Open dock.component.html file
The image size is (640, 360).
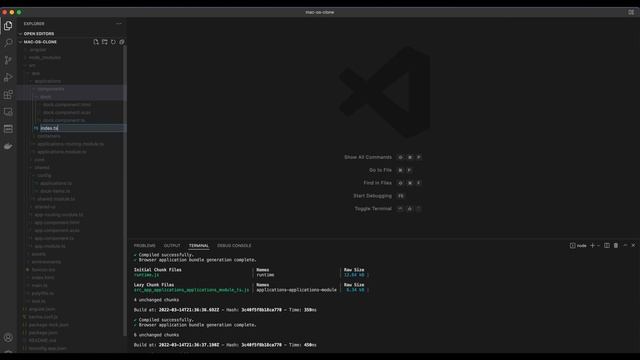(67, 104)
